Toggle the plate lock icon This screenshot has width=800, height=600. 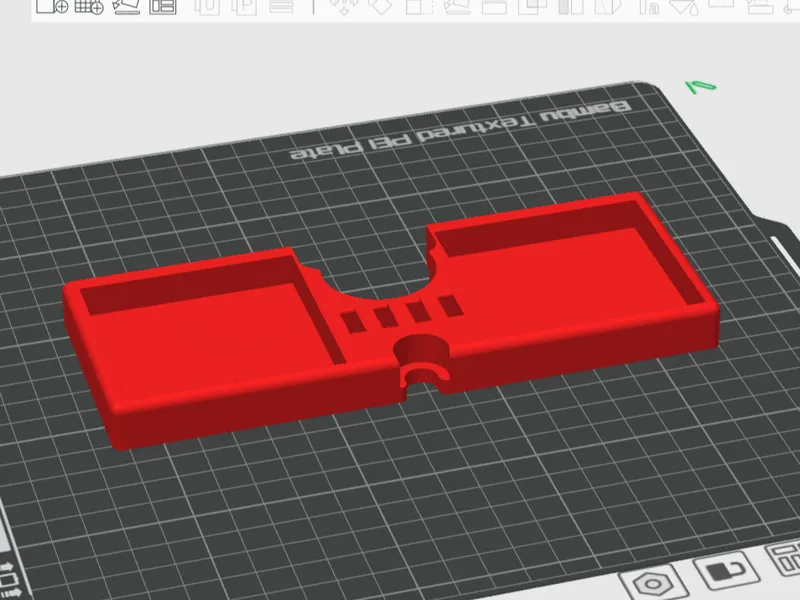tap(727, 570)
